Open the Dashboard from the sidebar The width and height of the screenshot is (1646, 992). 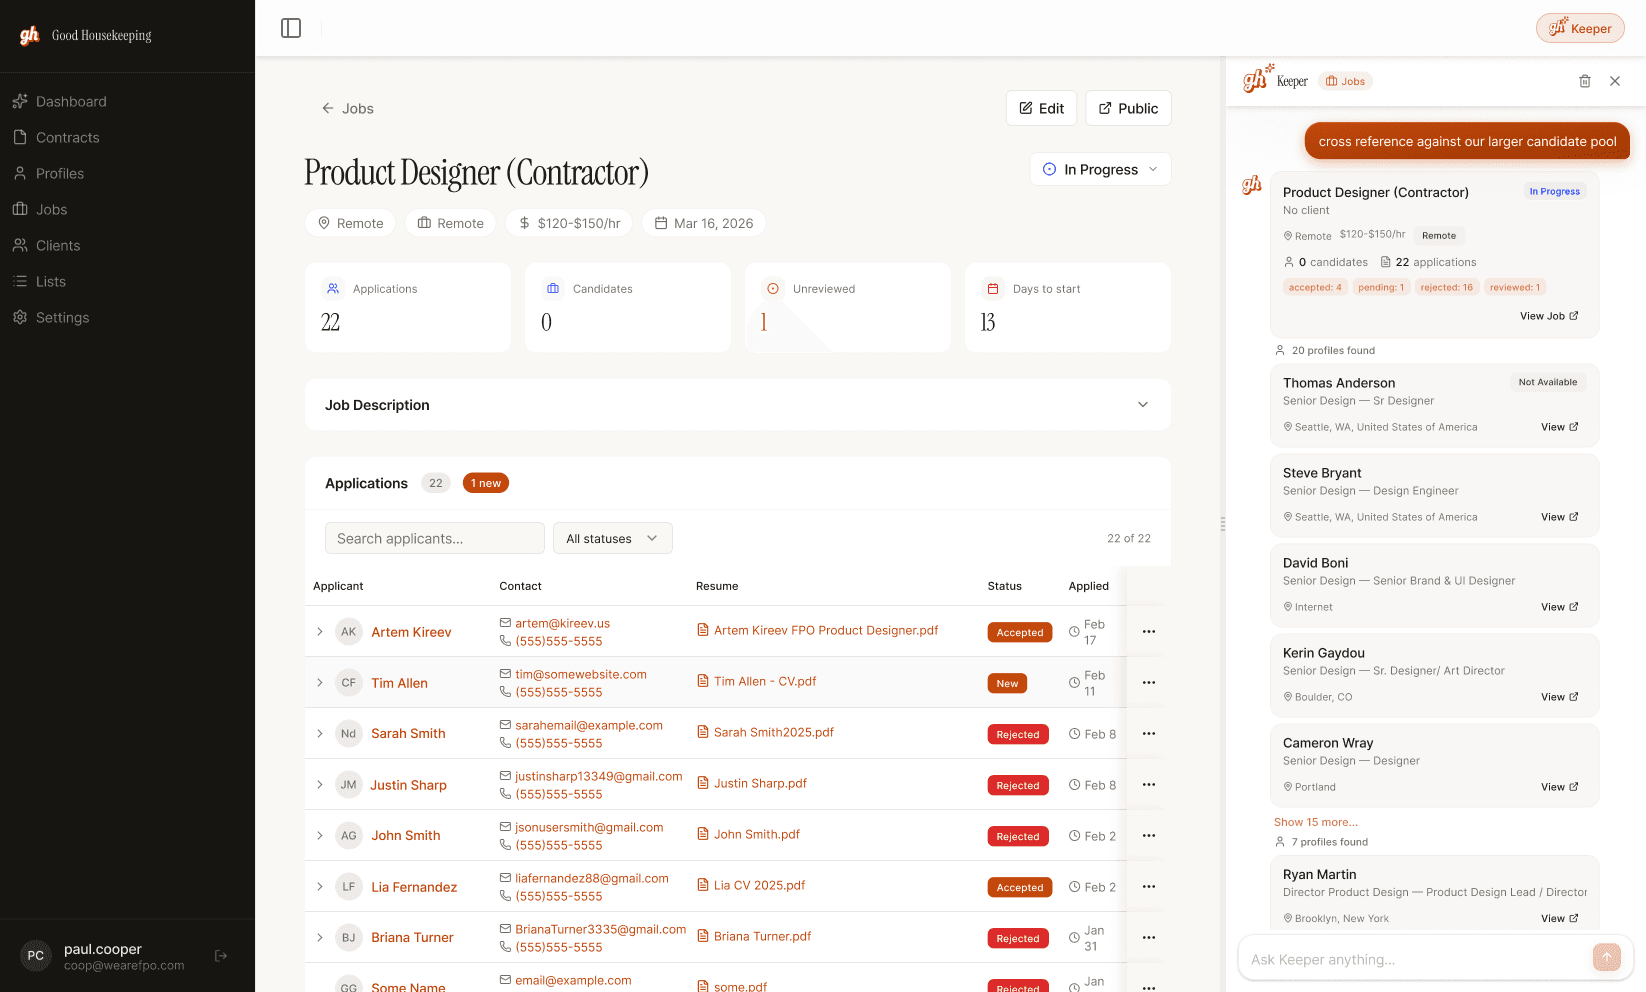(70, 101)
